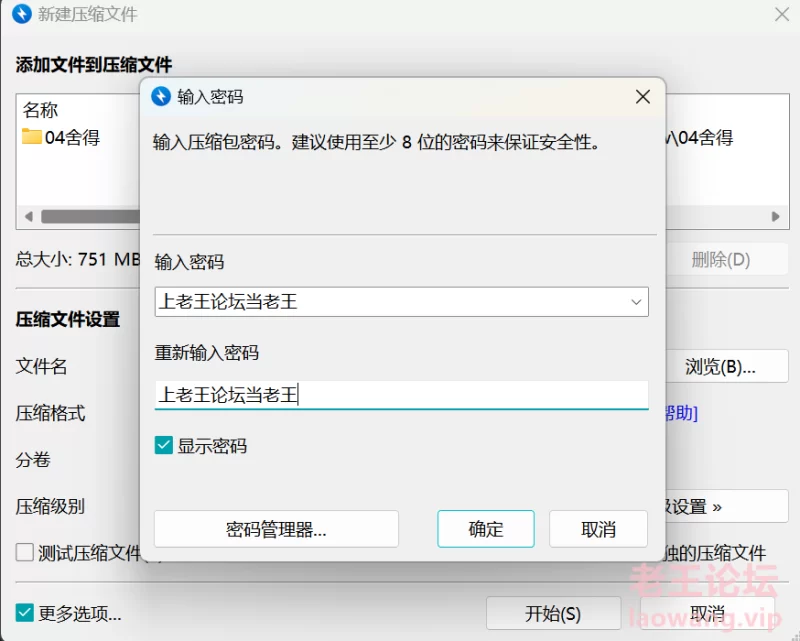Click the 总大小: 751 MB text
This screenshot has width=800, height=641.
coord(78,259)
